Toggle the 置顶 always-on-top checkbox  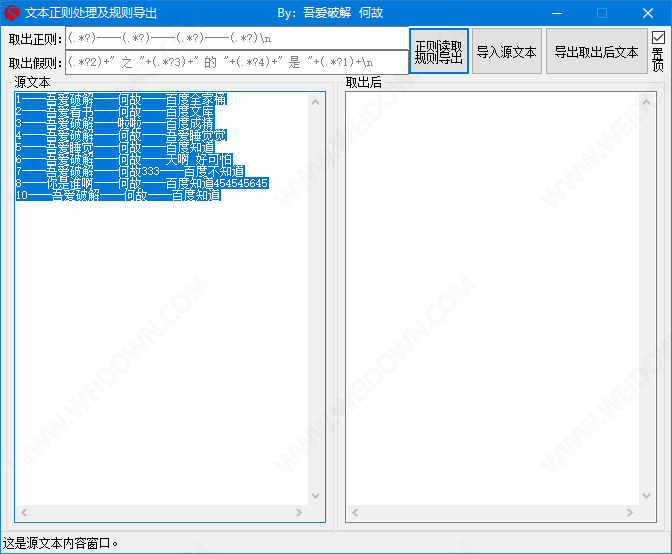[658, 38]
